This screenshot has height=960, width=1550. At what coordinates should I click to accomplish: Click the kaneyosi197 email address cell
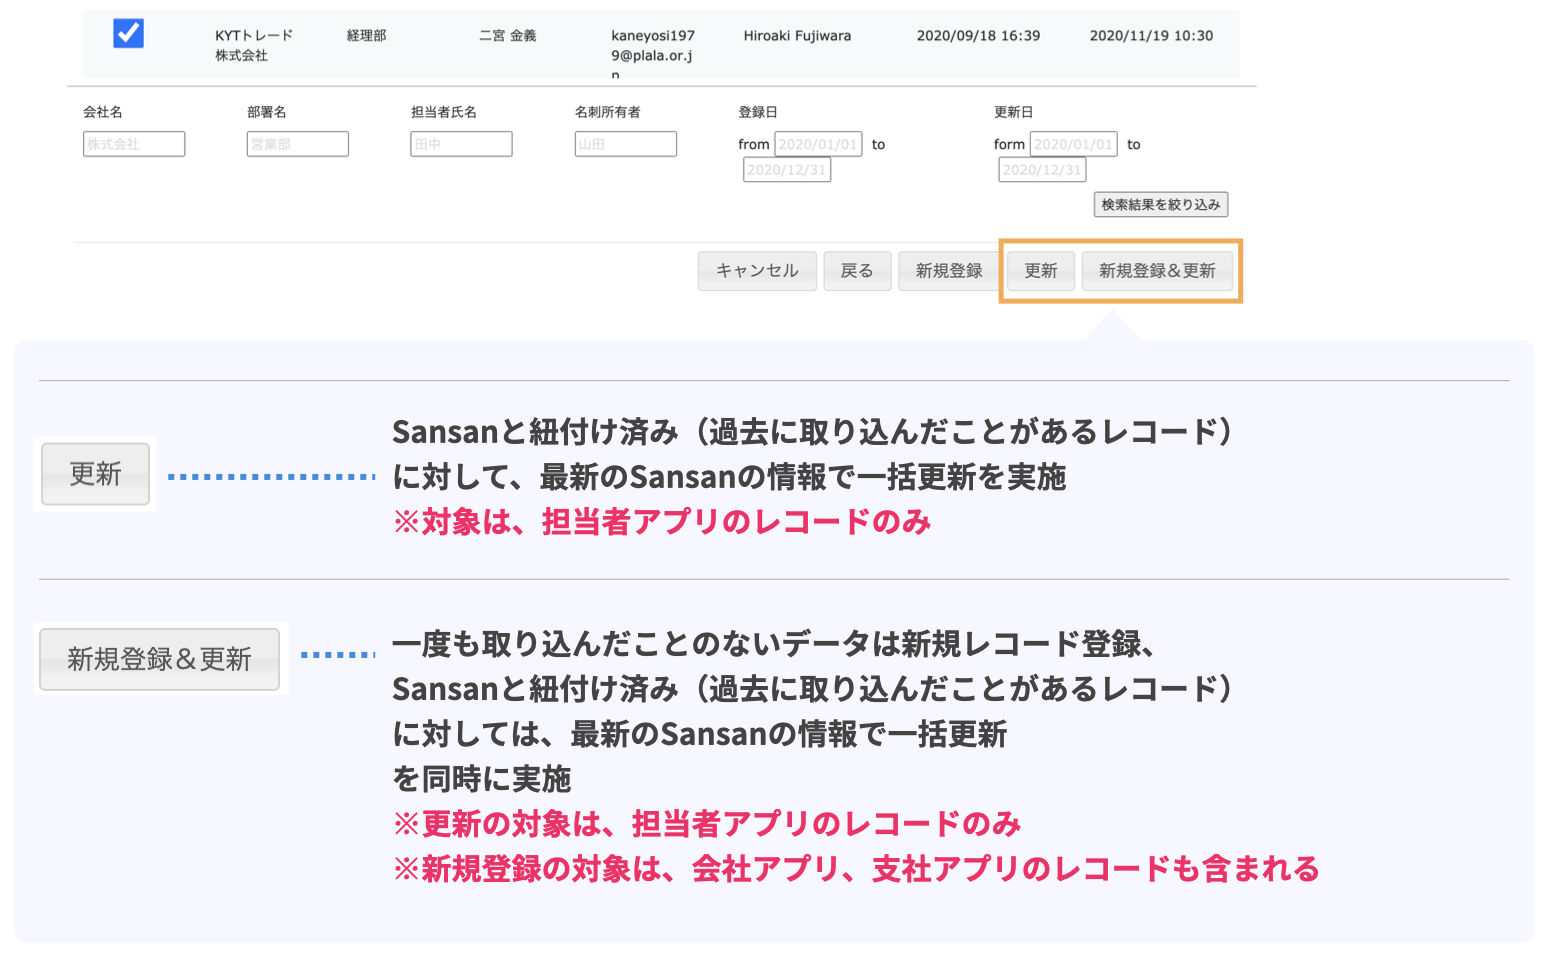[x=652, y=46]
